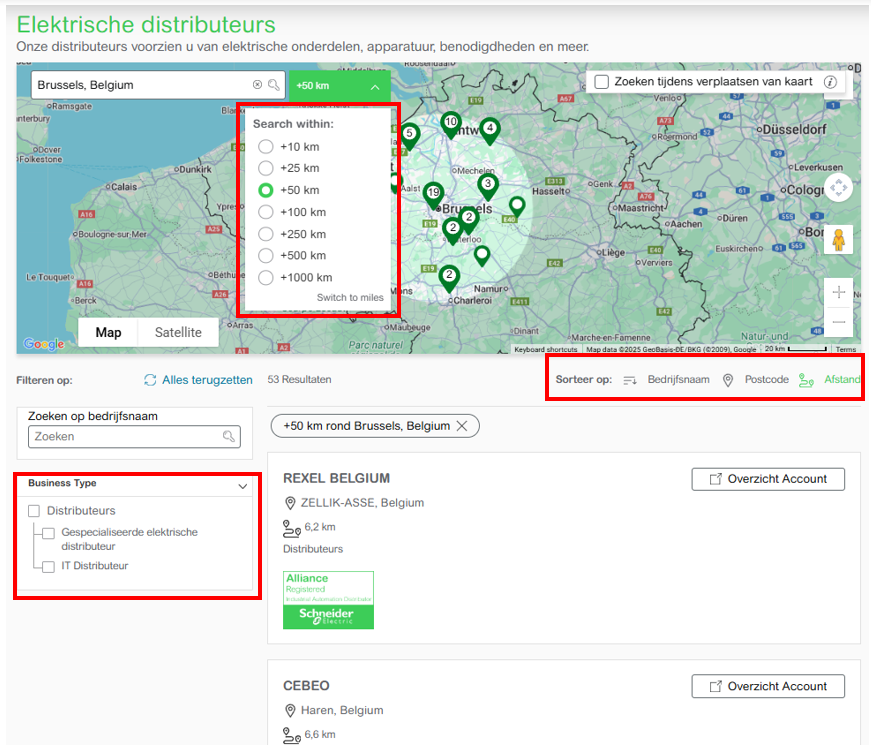Click Alles terugzetten reset link
This screenshot has height=750, width=871.
click(x=207, y=380)
